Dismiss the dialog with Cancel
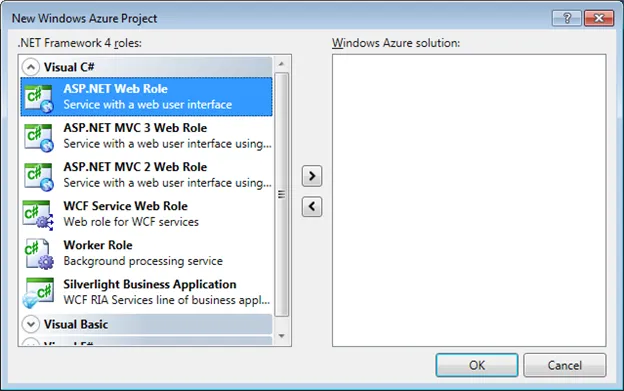Screen dimensions: 624x391 (565, 365)
